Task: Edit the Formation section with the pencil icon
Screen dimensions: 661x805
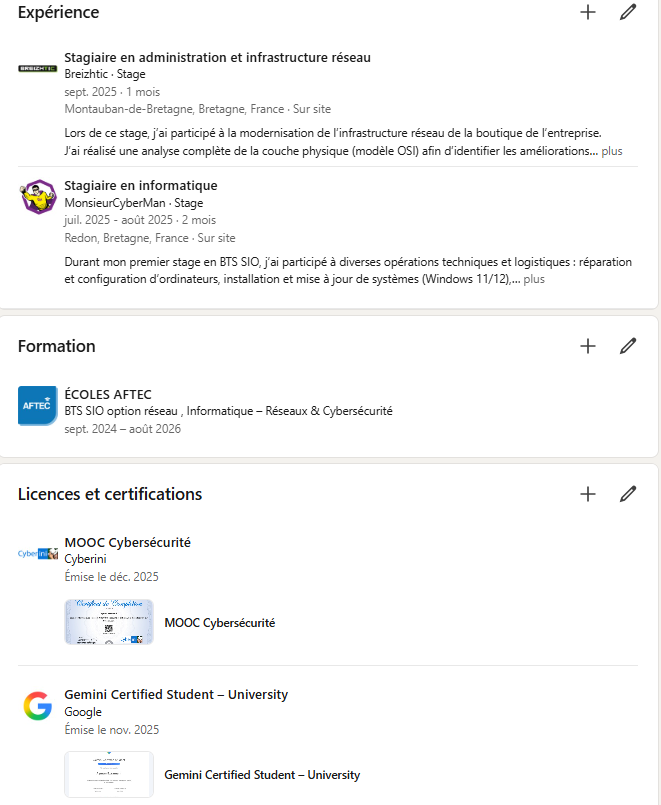Action: tap(628, 345)
